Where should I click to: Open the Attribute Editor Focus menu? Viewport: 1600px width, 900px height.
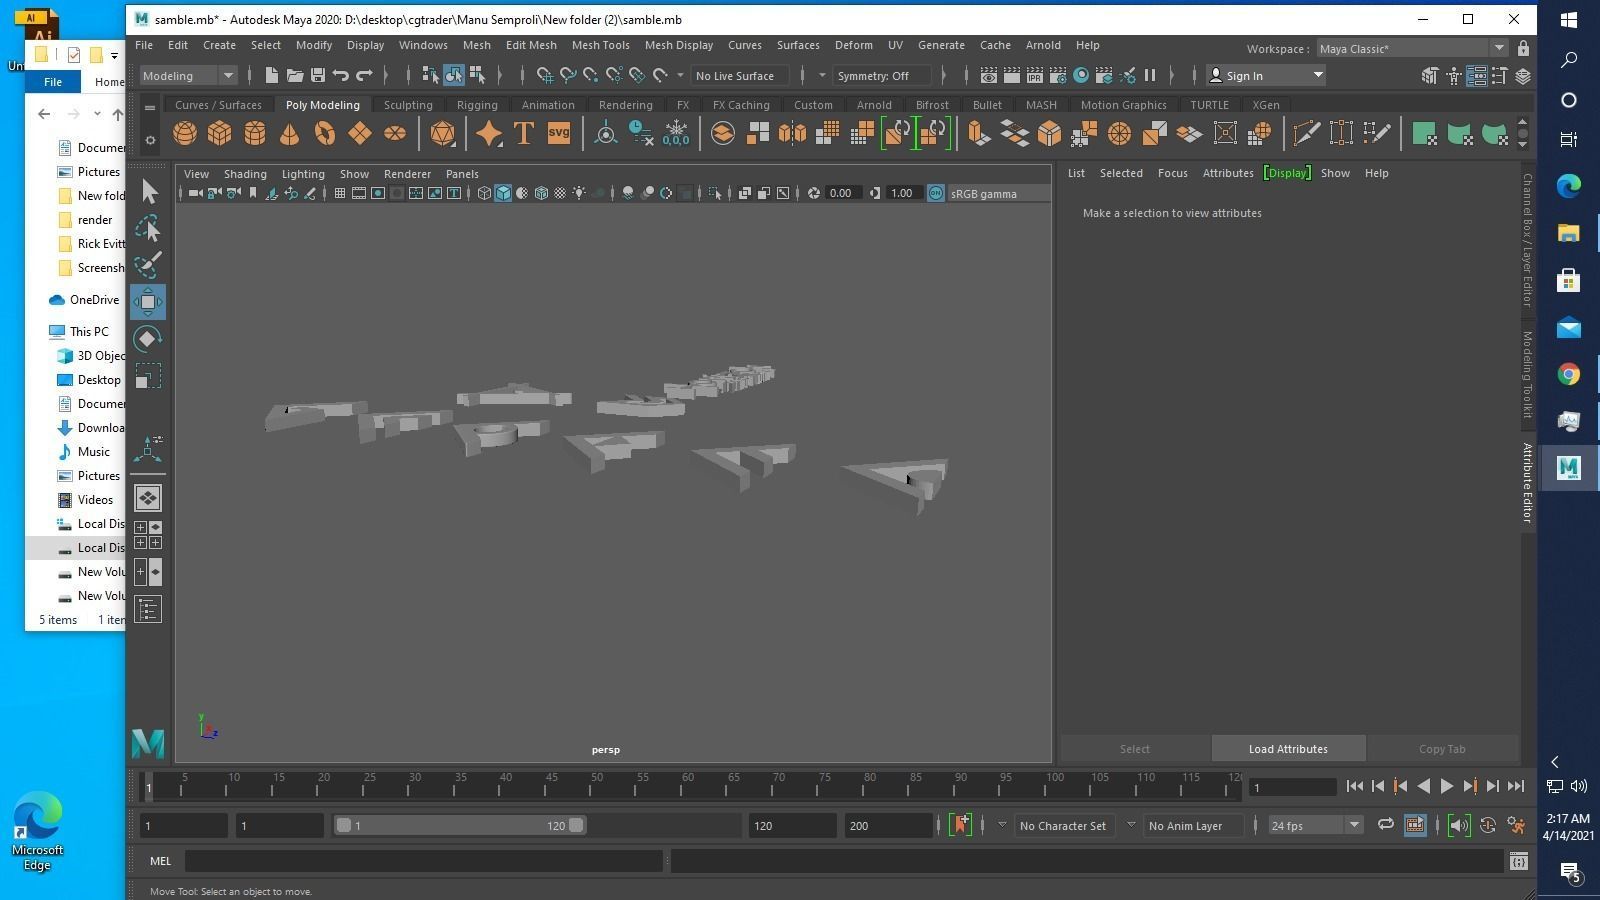(1172, 173)
